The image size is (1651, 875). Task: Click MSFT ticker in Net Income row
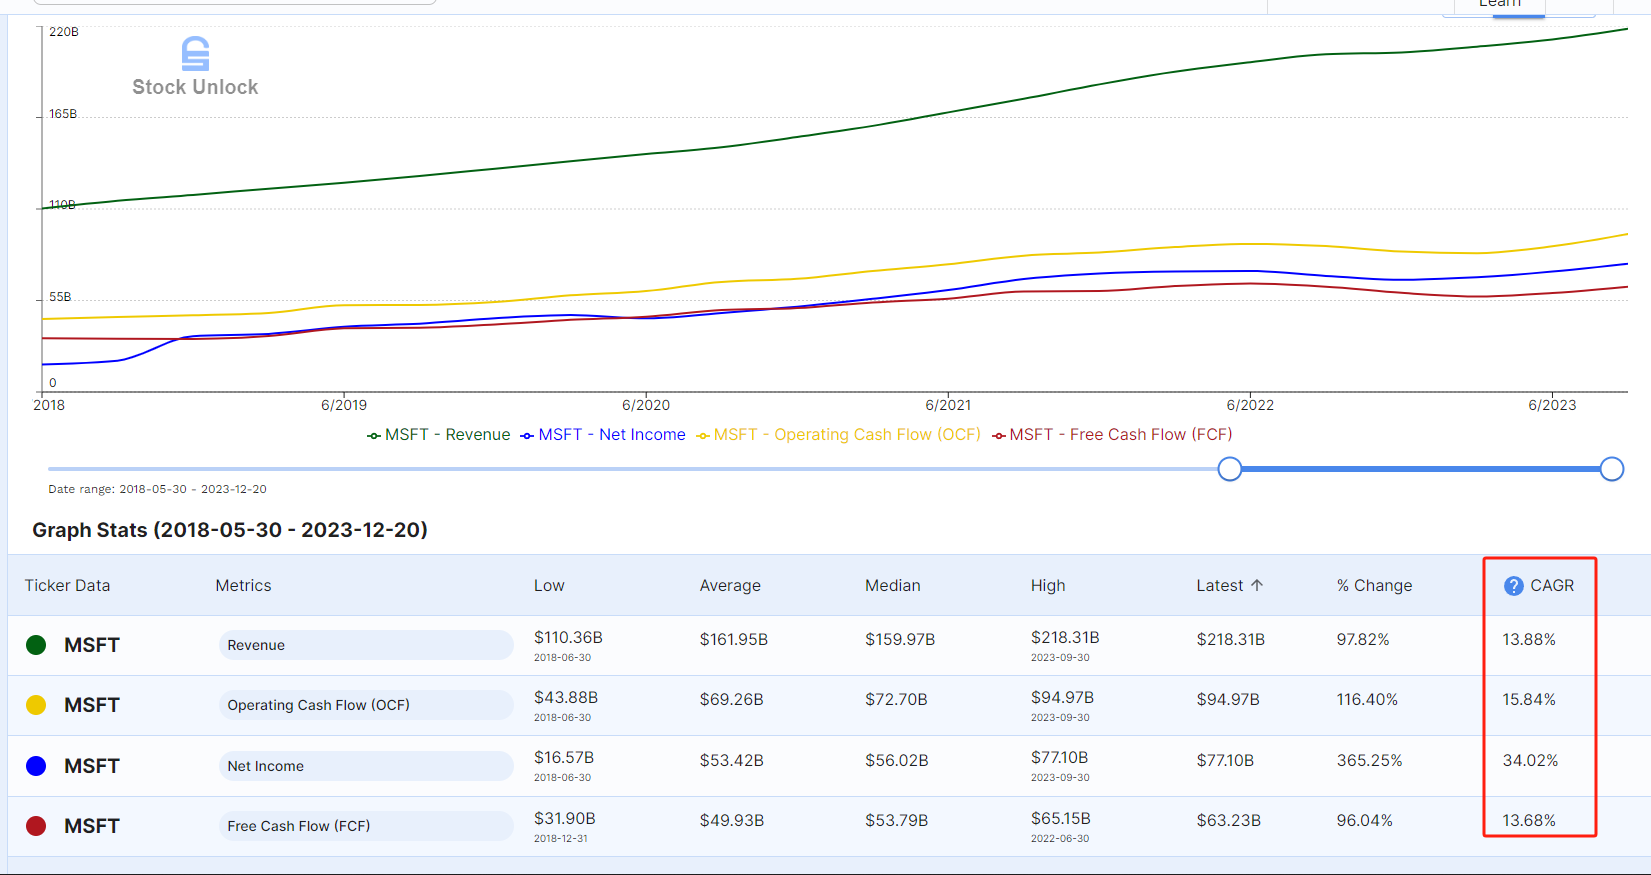pyautogui.click(x=92, y=766)
